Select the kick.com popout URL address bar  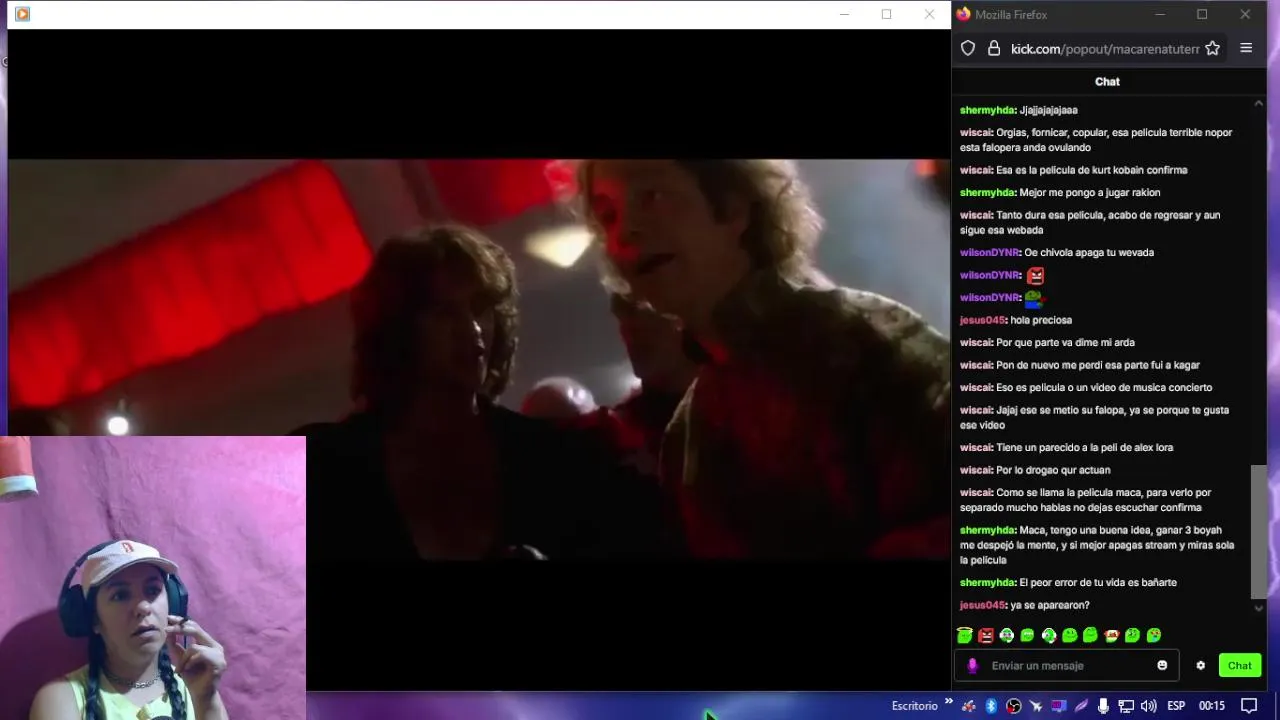coord(1105,48)
